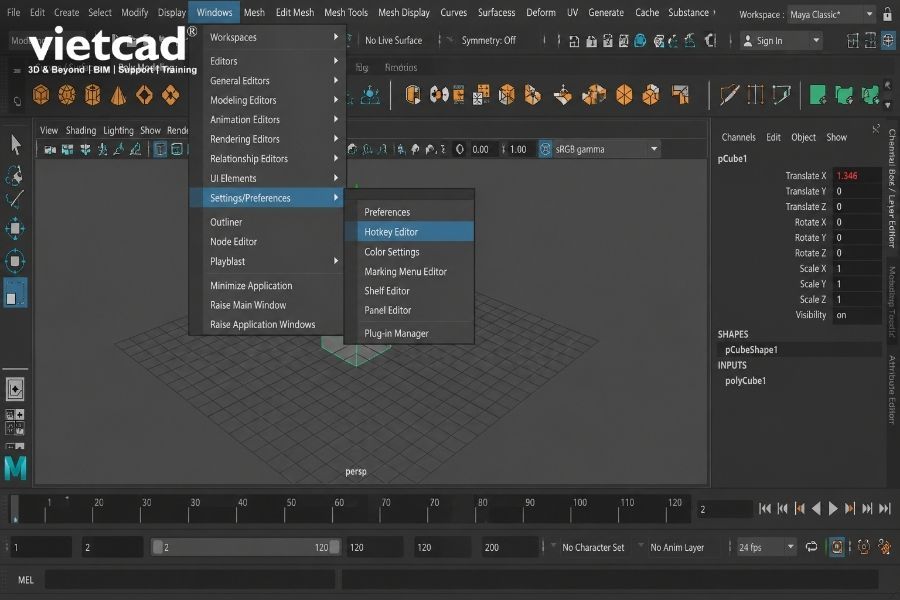
Task: Click the MEL command line input
Action: (189, 580)
